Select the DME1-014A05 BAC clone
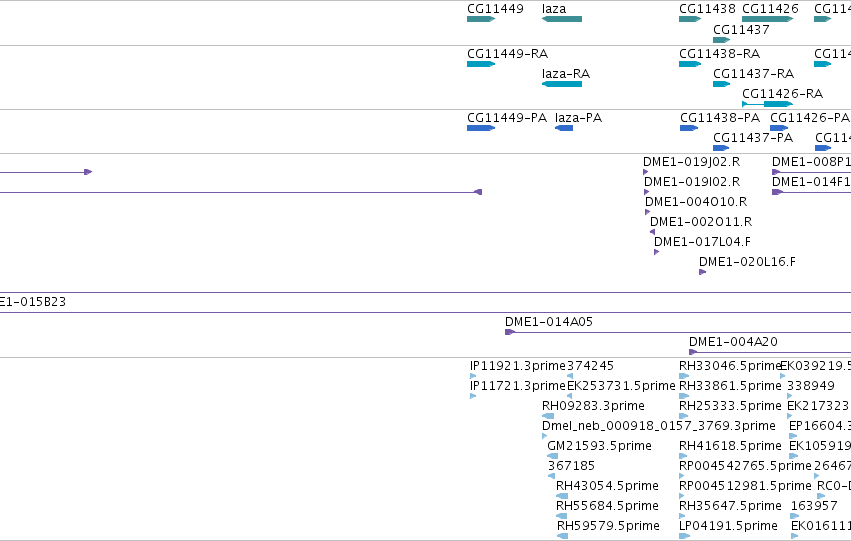Image resolution: width=851 pixels, height=541 pixels. (x=678, y=332)
